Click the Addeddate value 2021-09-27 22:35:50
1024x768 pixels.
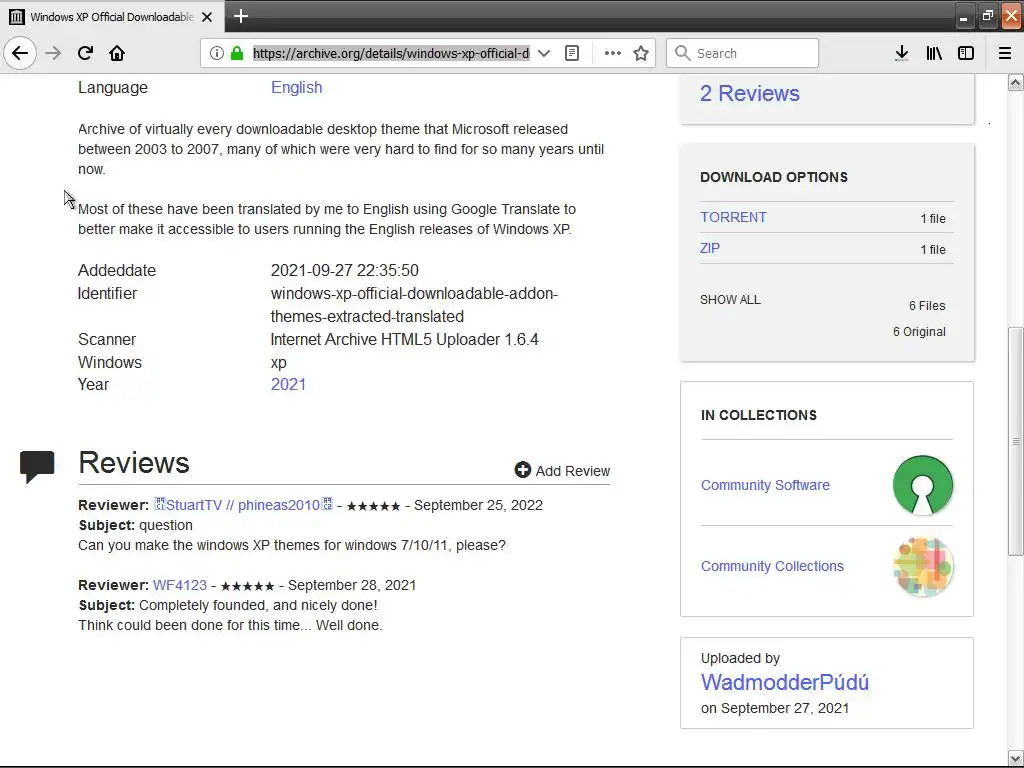point(345,270)
